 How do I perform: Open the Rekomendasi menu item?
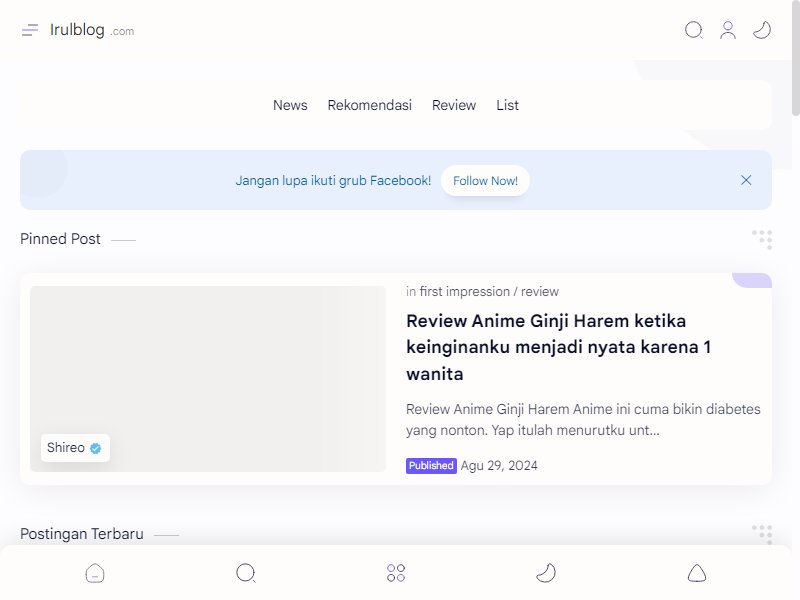pyautogui.click(x=369, y=105)
